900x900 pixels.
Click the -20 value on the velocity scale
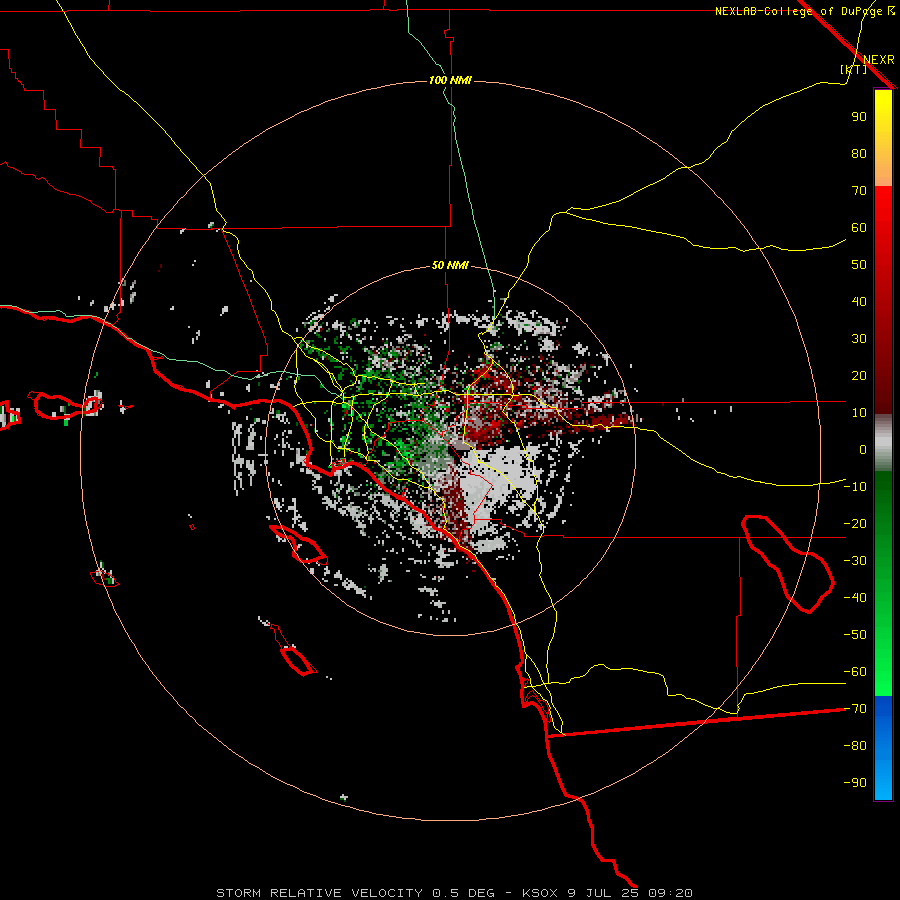click(x=855, y=524)
